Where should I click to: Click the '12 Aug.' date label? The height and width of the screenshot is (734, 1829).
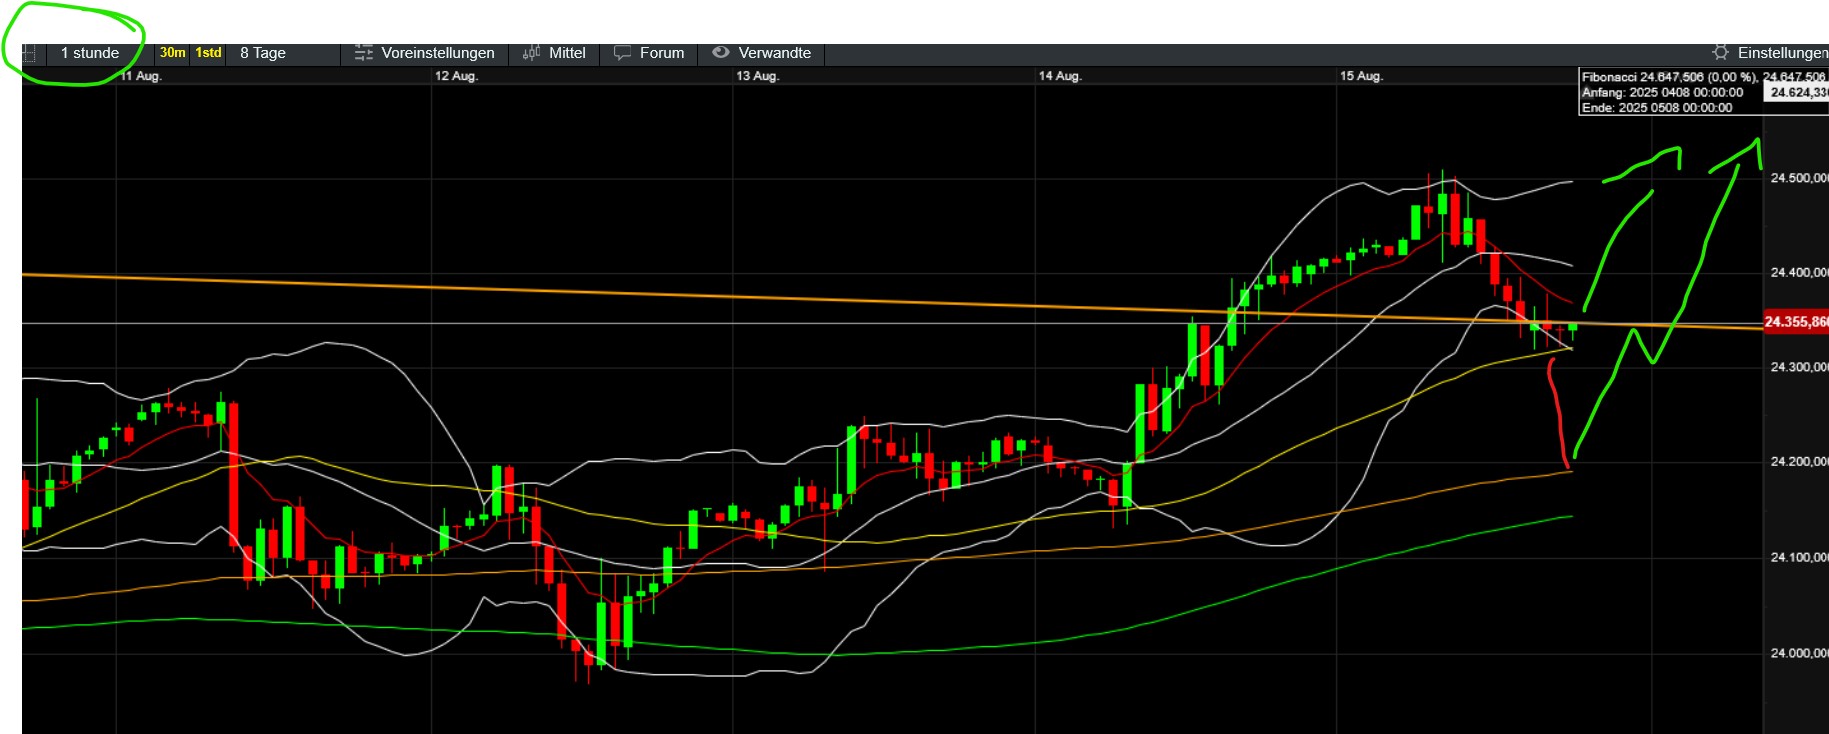456,76
